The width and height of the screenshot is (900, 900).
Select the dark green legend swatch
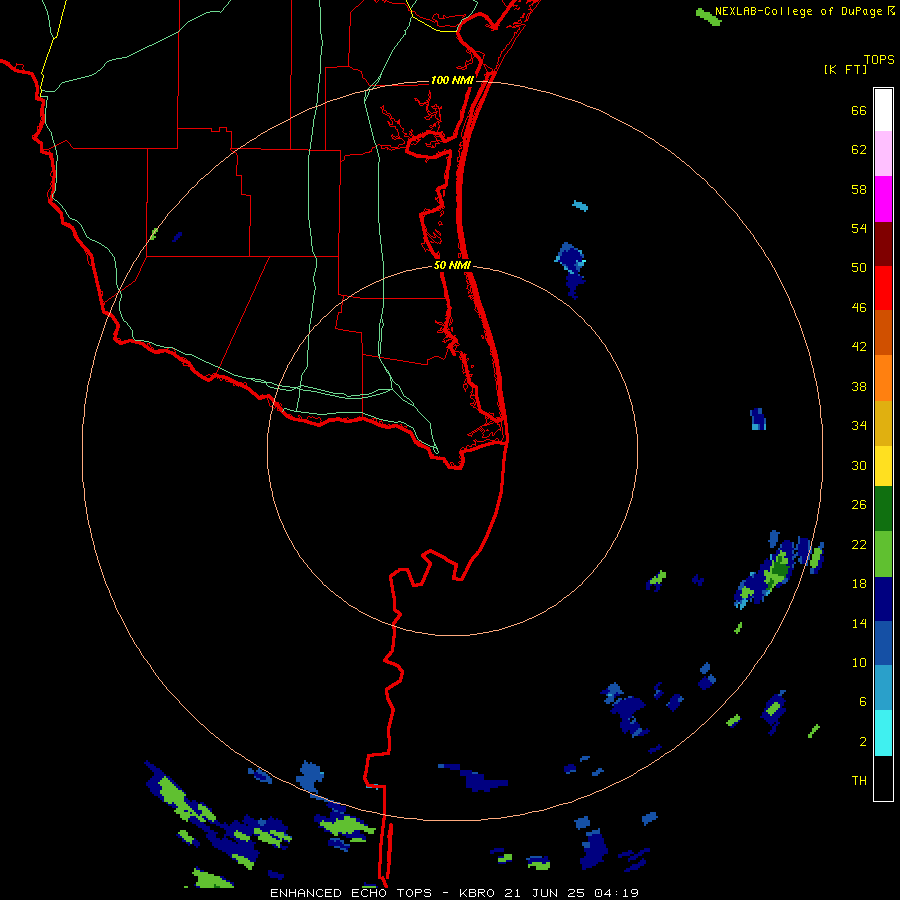tap(883, 509)
